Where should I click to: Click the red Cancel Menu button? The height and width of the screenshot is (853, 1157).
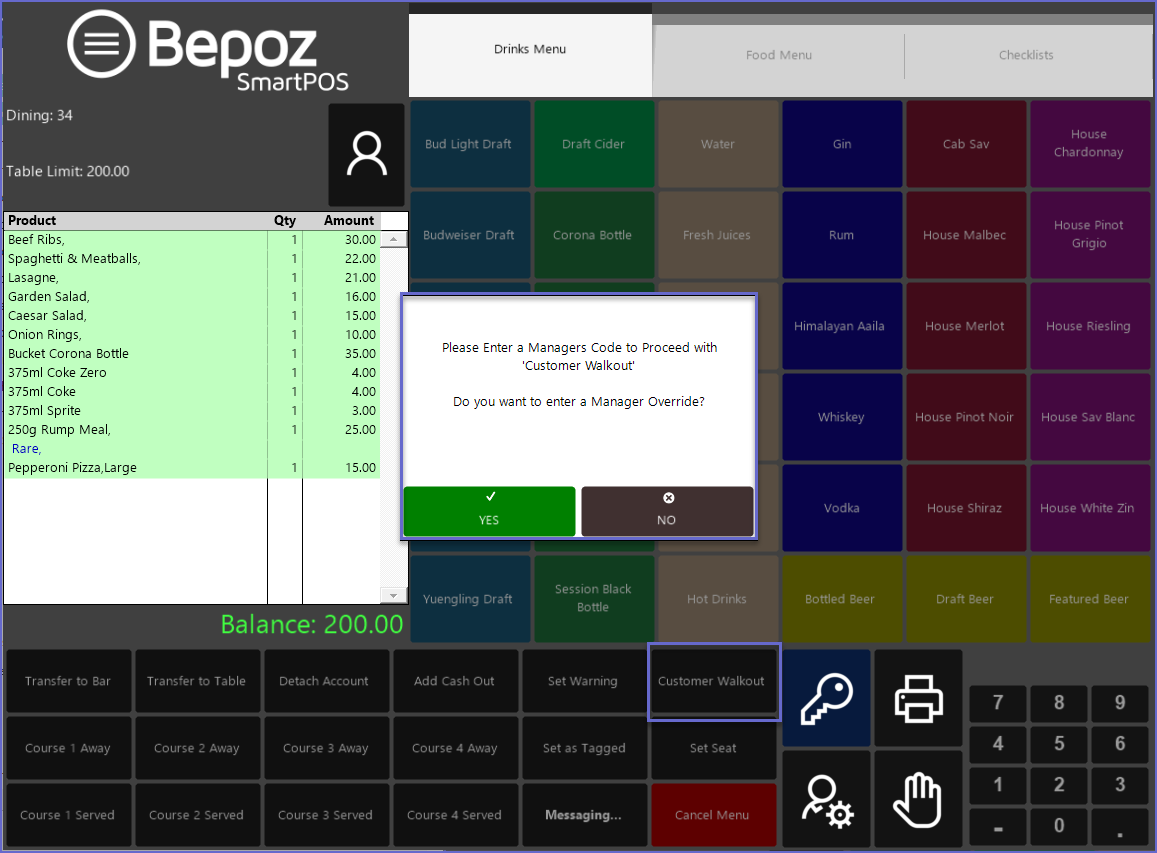pyautogui.click(x=713, y=815)
